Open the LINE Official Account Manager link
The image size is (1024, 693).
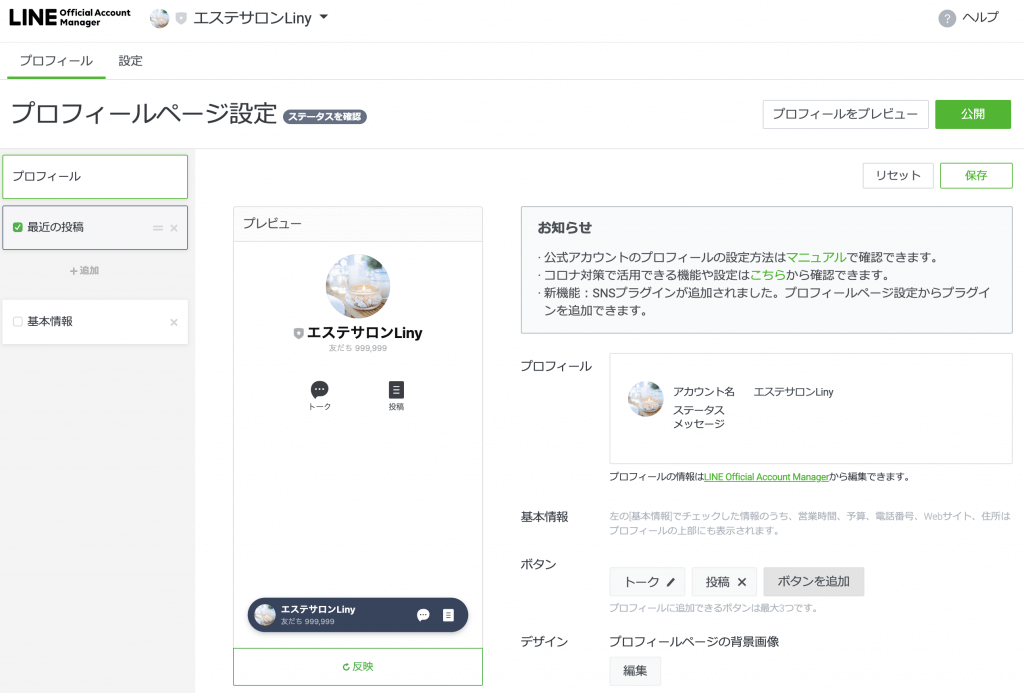(x=767, y=477)
